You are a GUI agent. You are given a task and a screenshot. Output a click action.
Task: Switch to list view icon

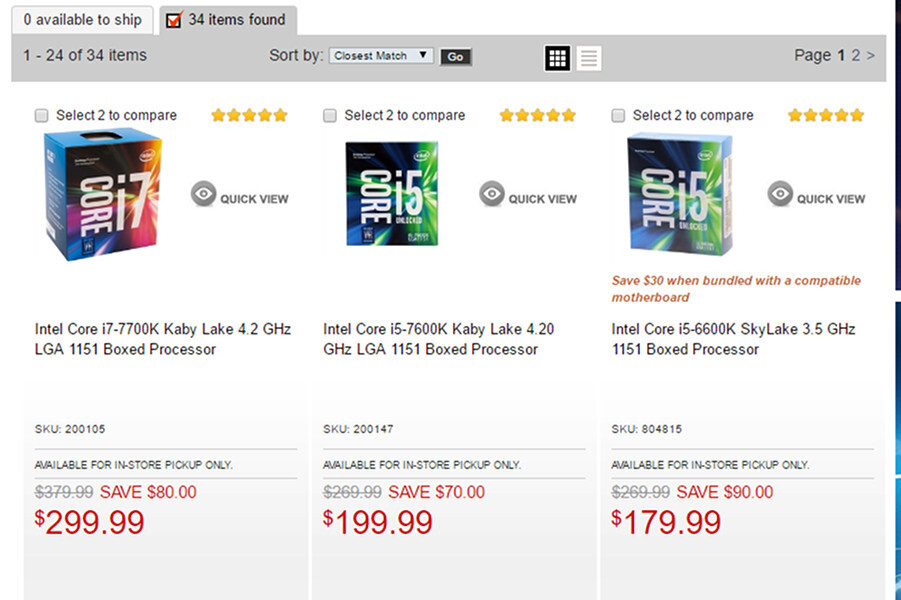[x=589, y=58]
